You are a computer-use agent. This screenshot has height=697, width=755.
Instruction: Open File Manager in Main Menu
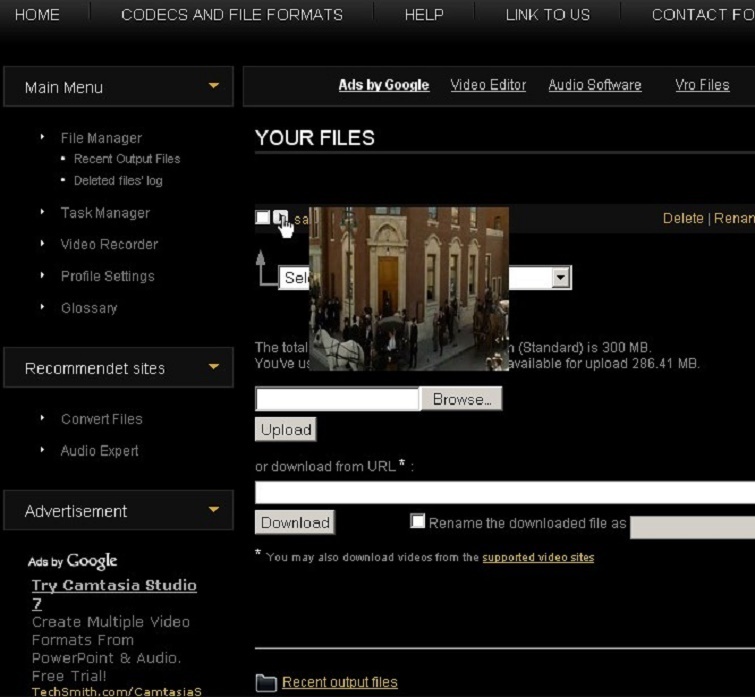coord(101,138)
